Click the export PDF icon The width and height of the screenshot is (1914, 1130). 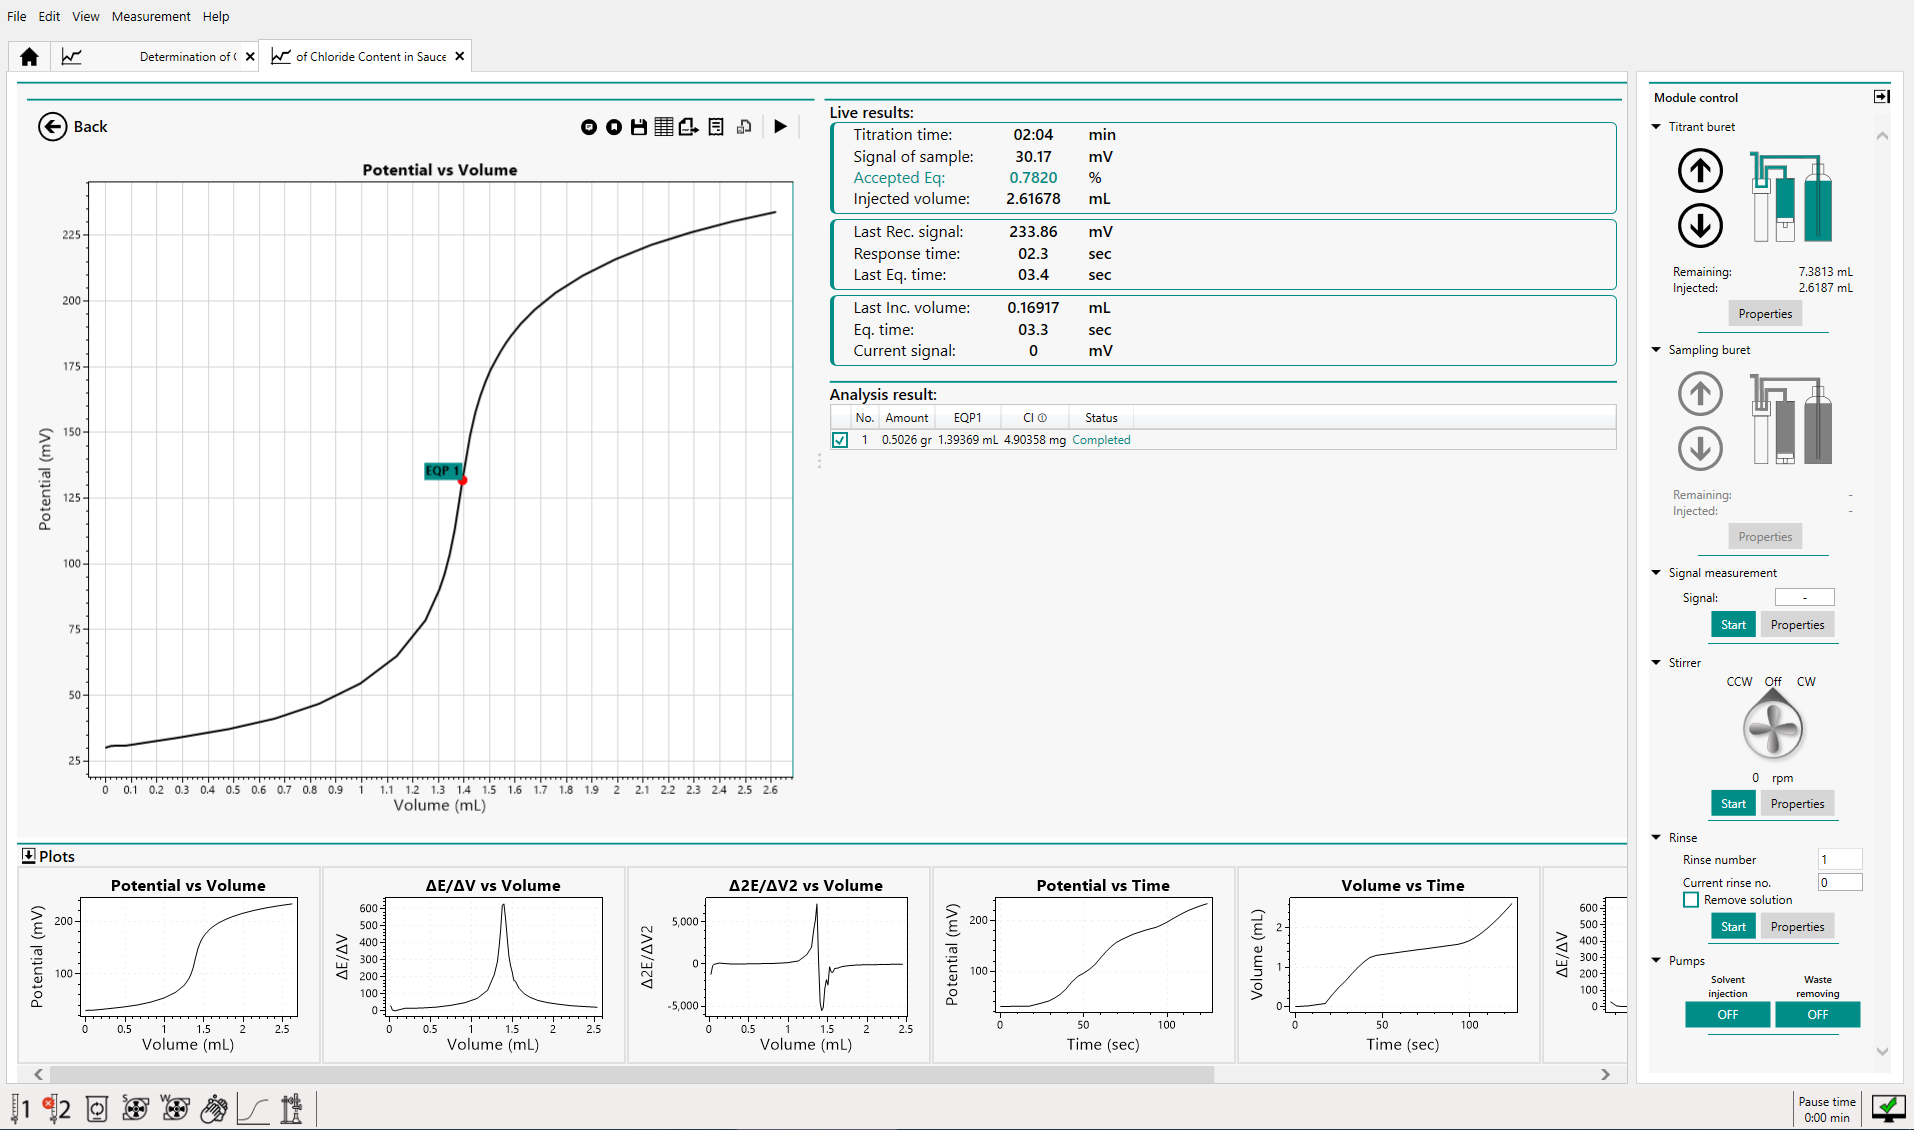(x=688, y=127)
